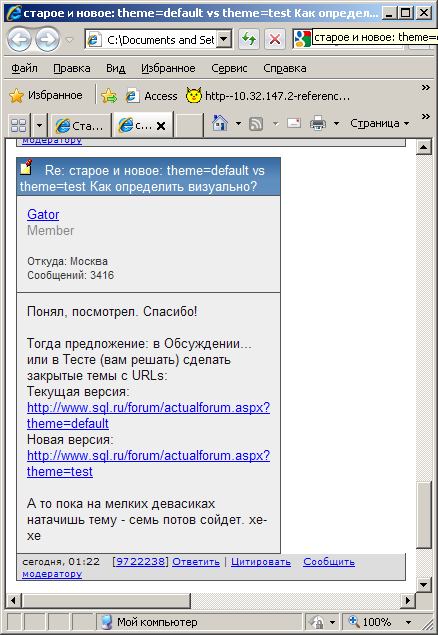Open the Сервис menu
438x635 pixels.
tap(229, 68)
